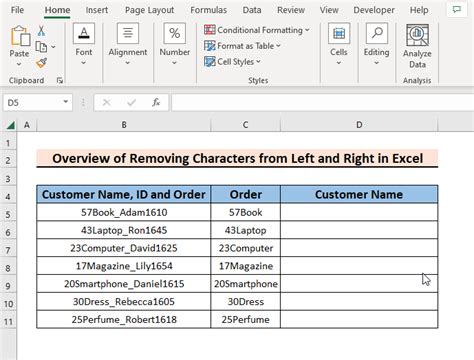
Task: Click the Paste clipboard icon
Action: click(19, 36)
